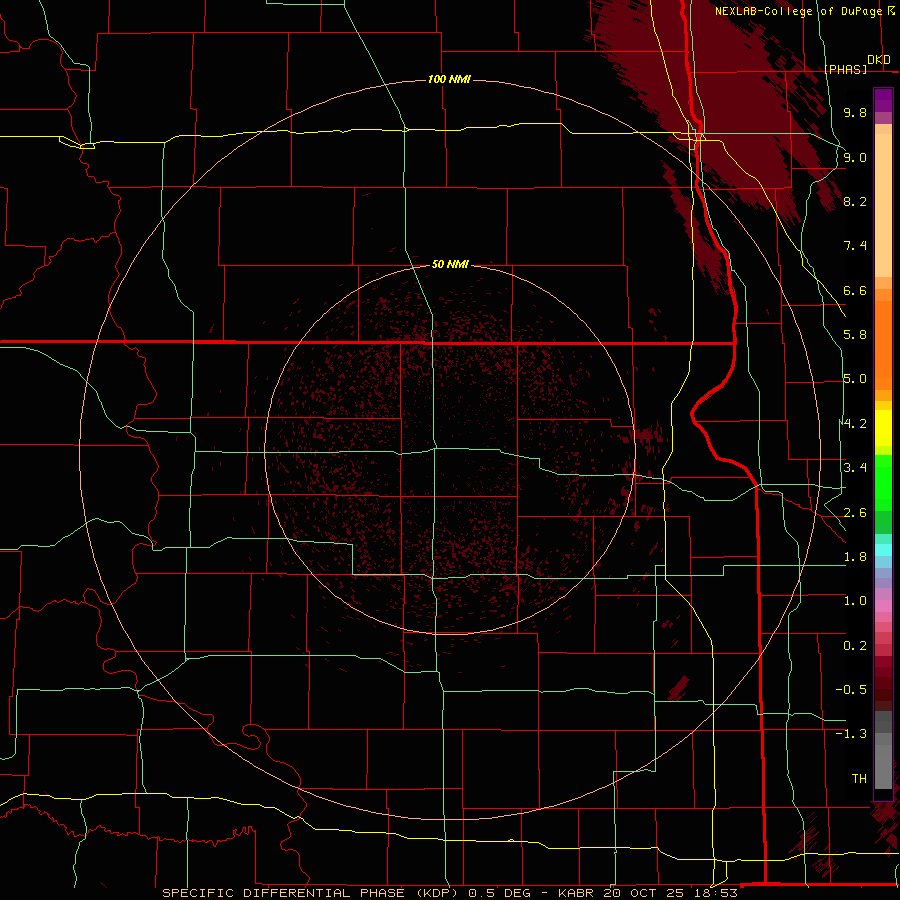Viewport: 900px width, 900px height.
Task: Click the bright green color bar segment
Action: click(883, 483)
